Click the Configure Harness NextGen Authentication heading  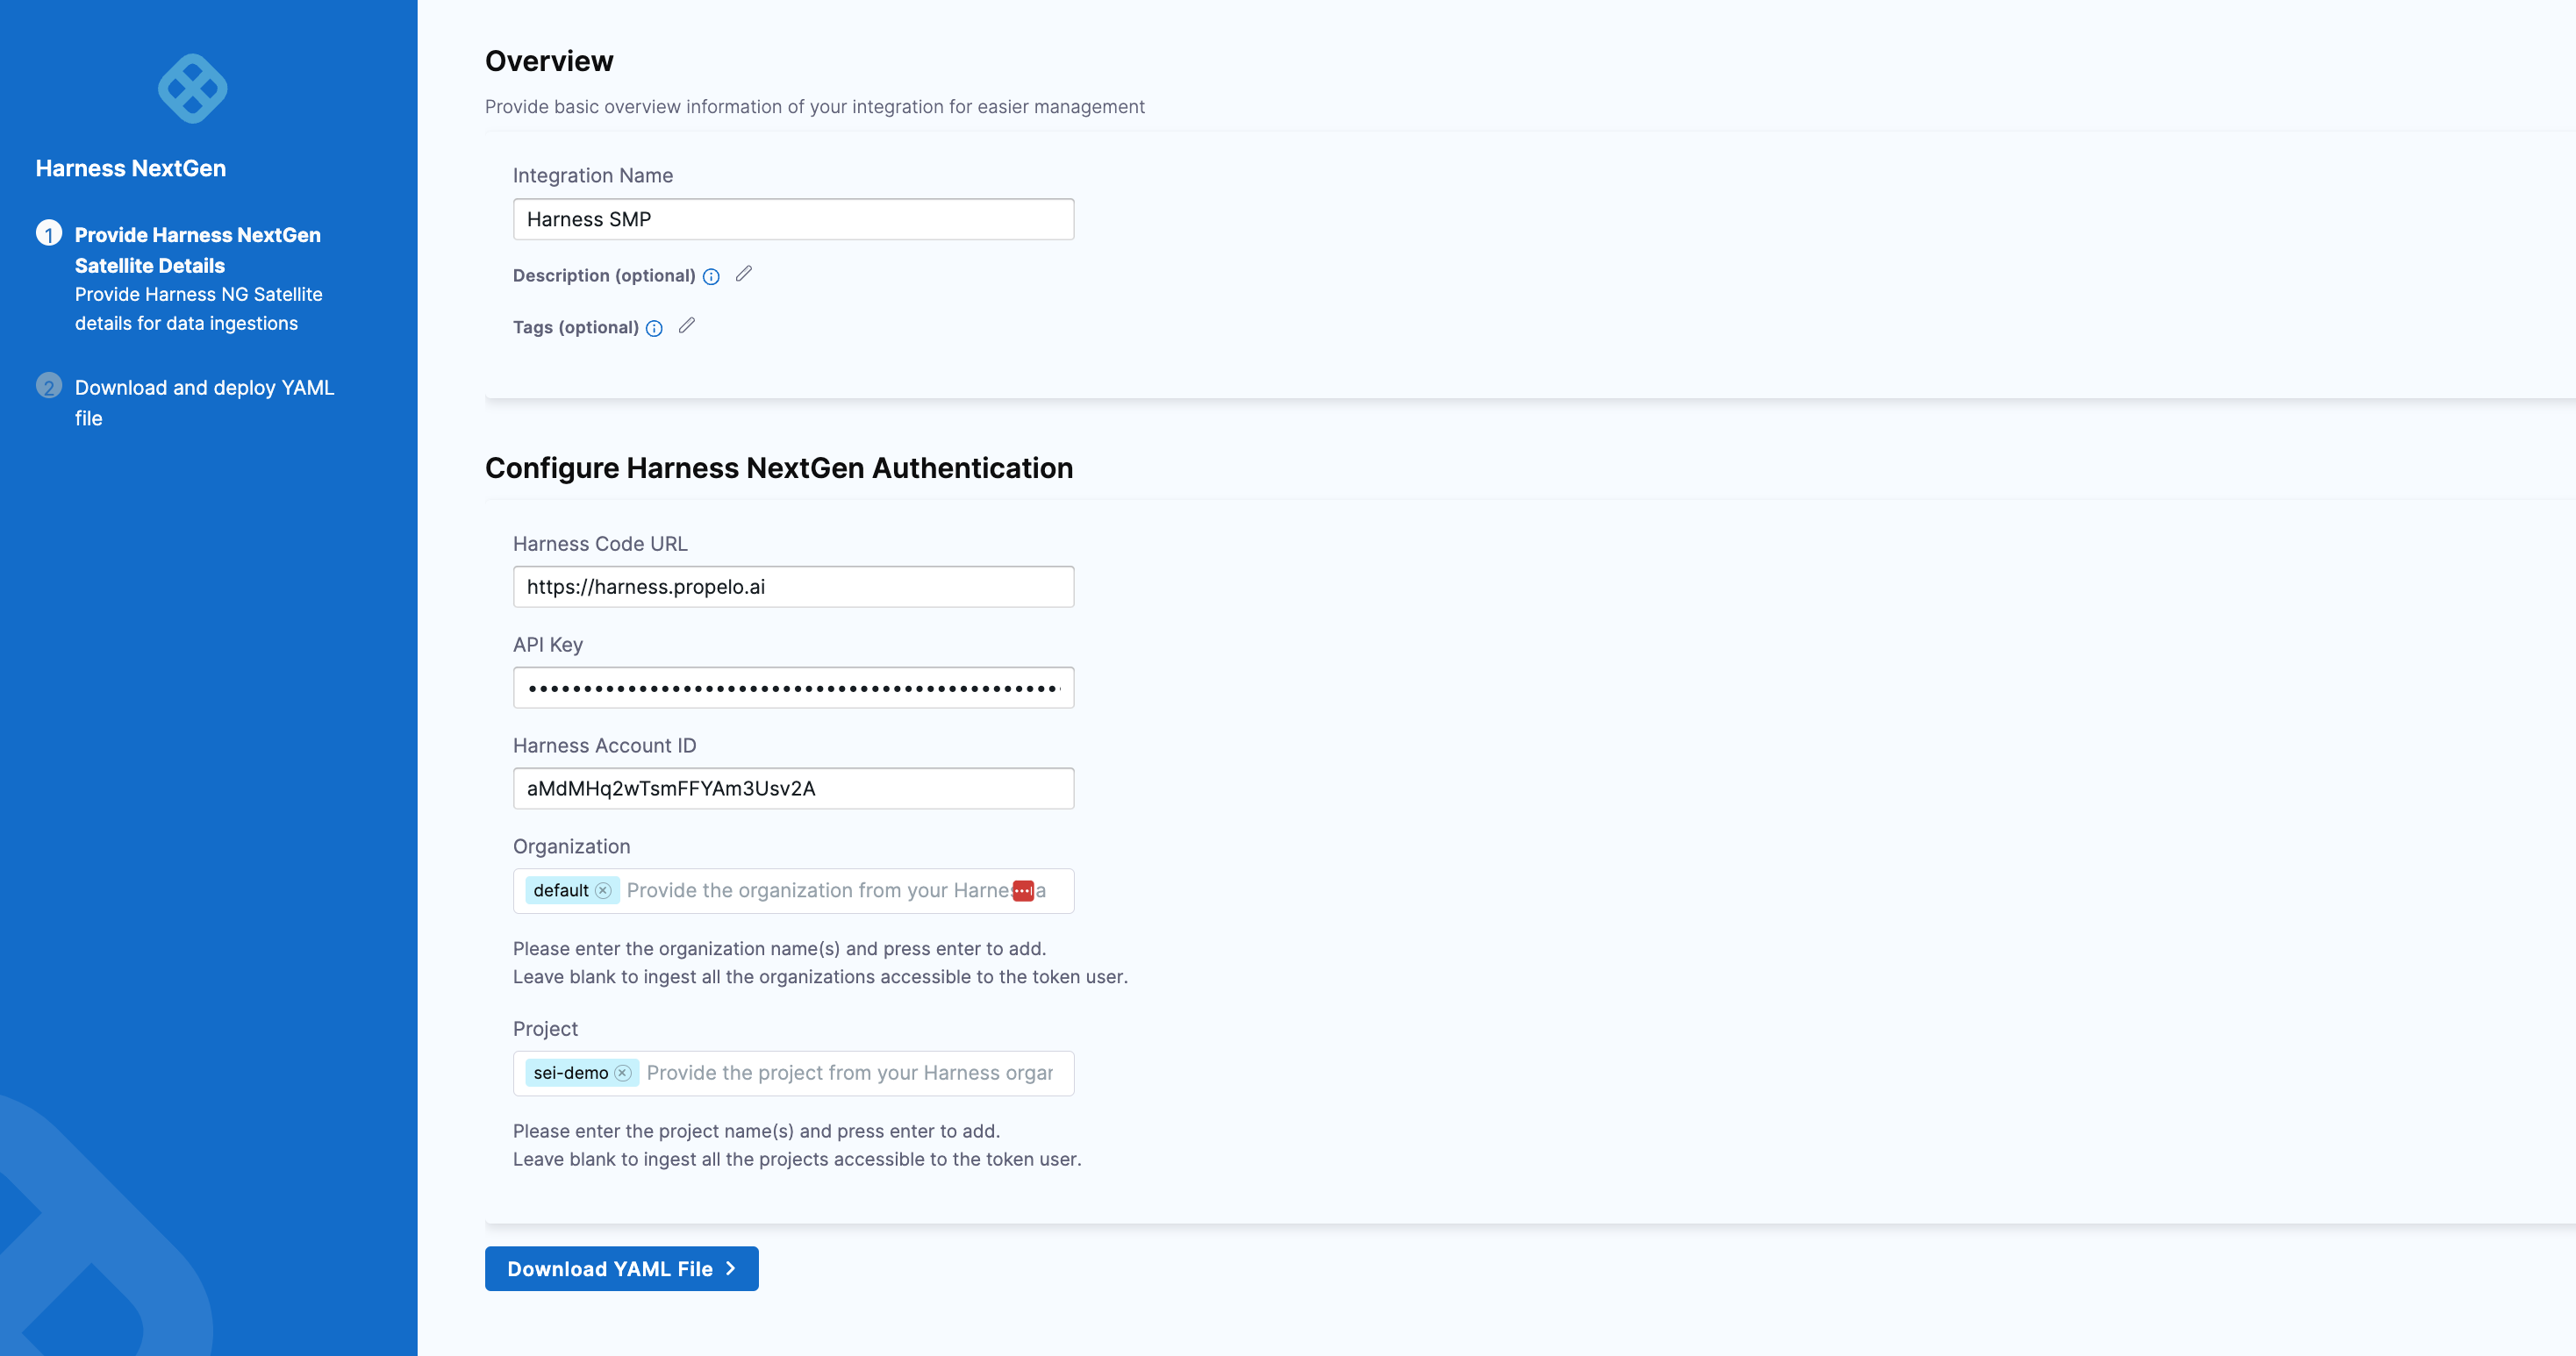(x=779, y=467)
